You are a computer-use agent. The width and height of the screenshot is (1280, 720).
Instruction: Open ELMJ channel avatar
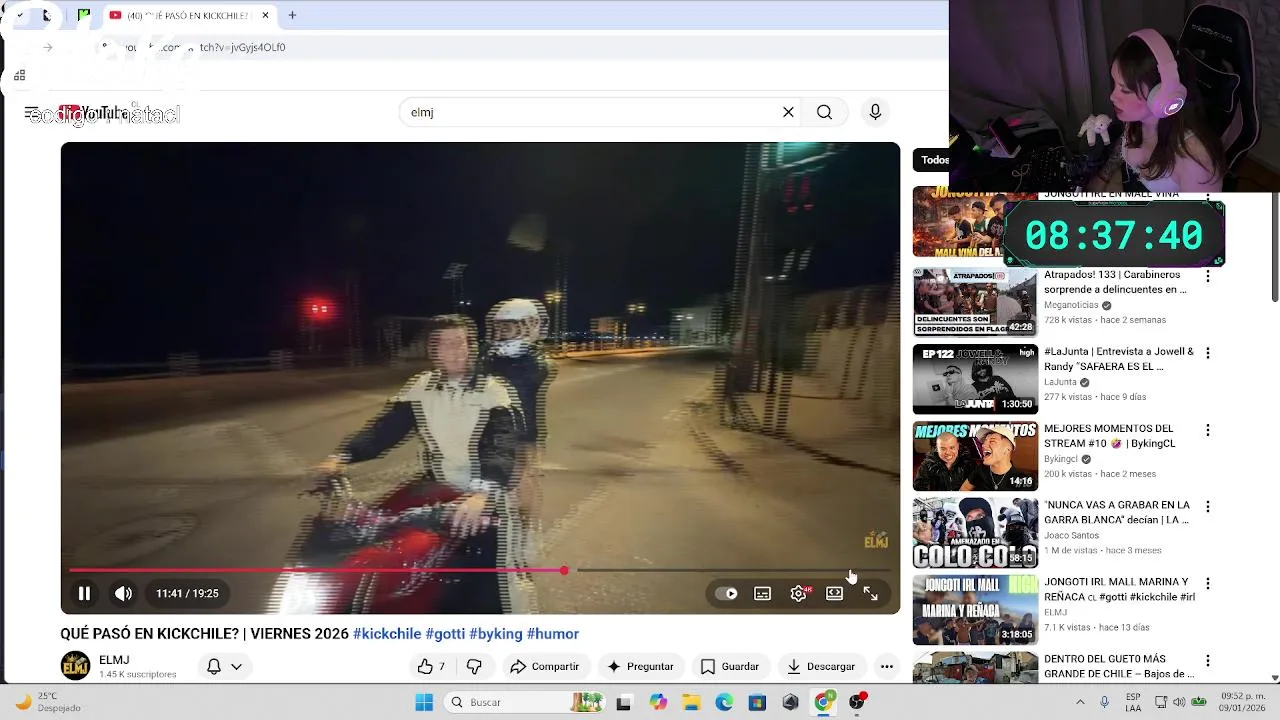[x=75, y=665]
